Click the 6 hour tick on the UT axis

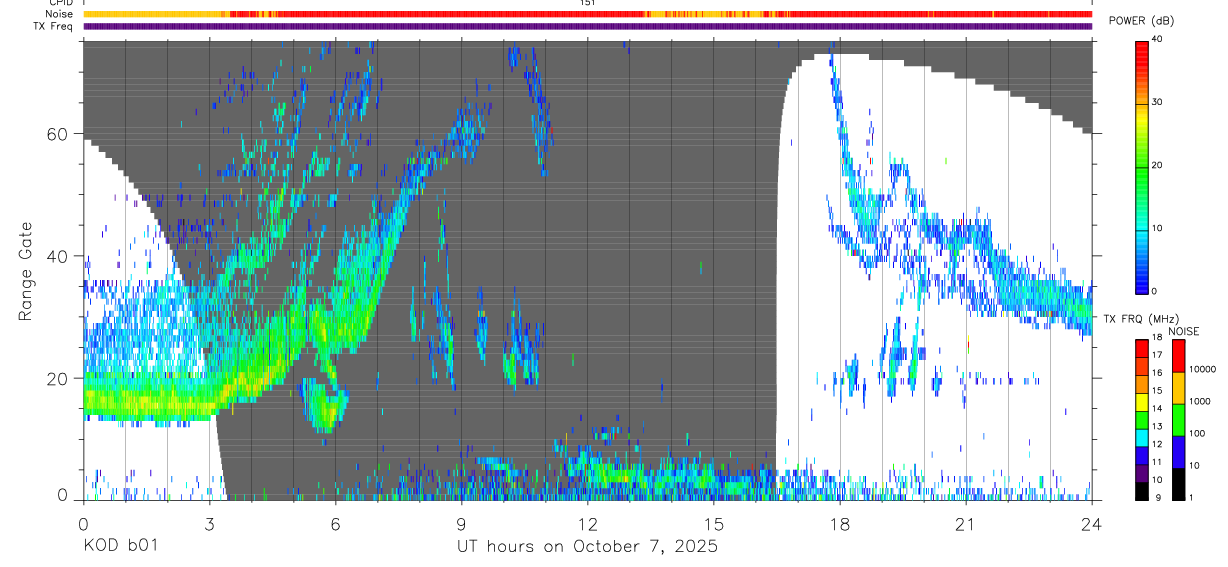335,523
